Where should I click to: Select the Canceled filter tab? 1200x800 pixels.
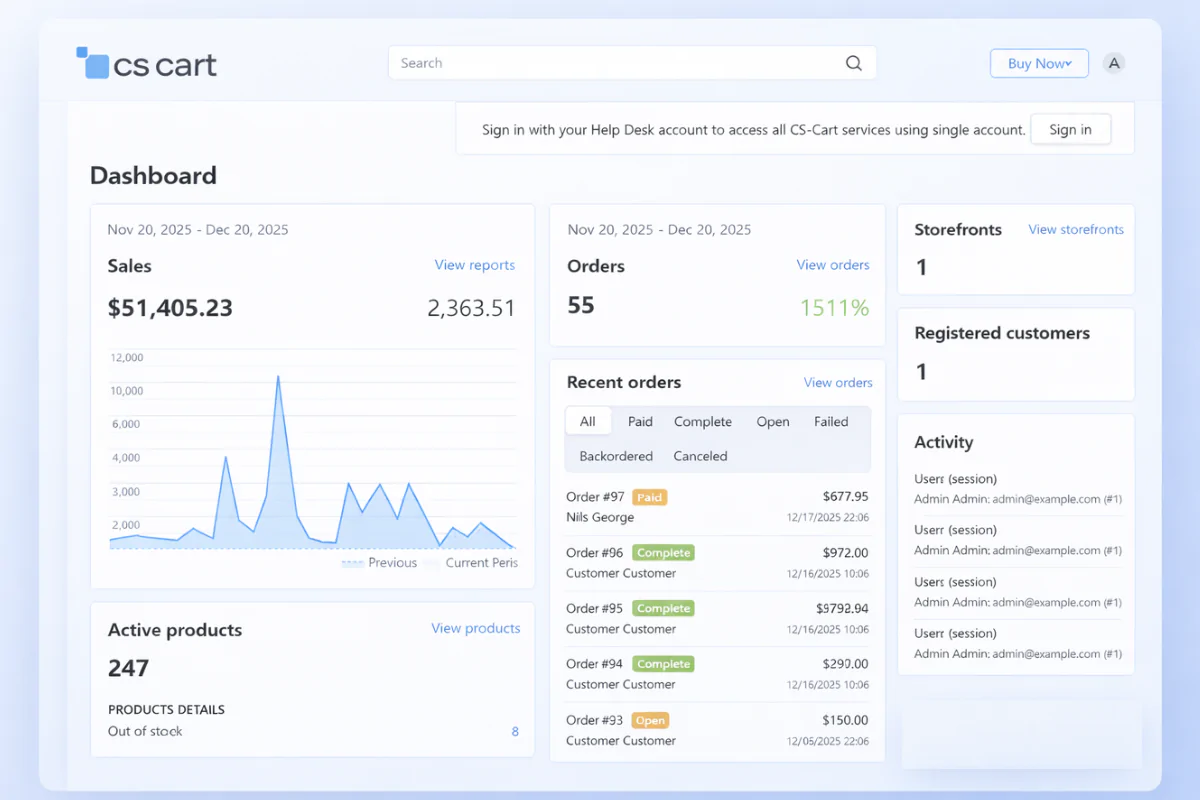point(700,456)
